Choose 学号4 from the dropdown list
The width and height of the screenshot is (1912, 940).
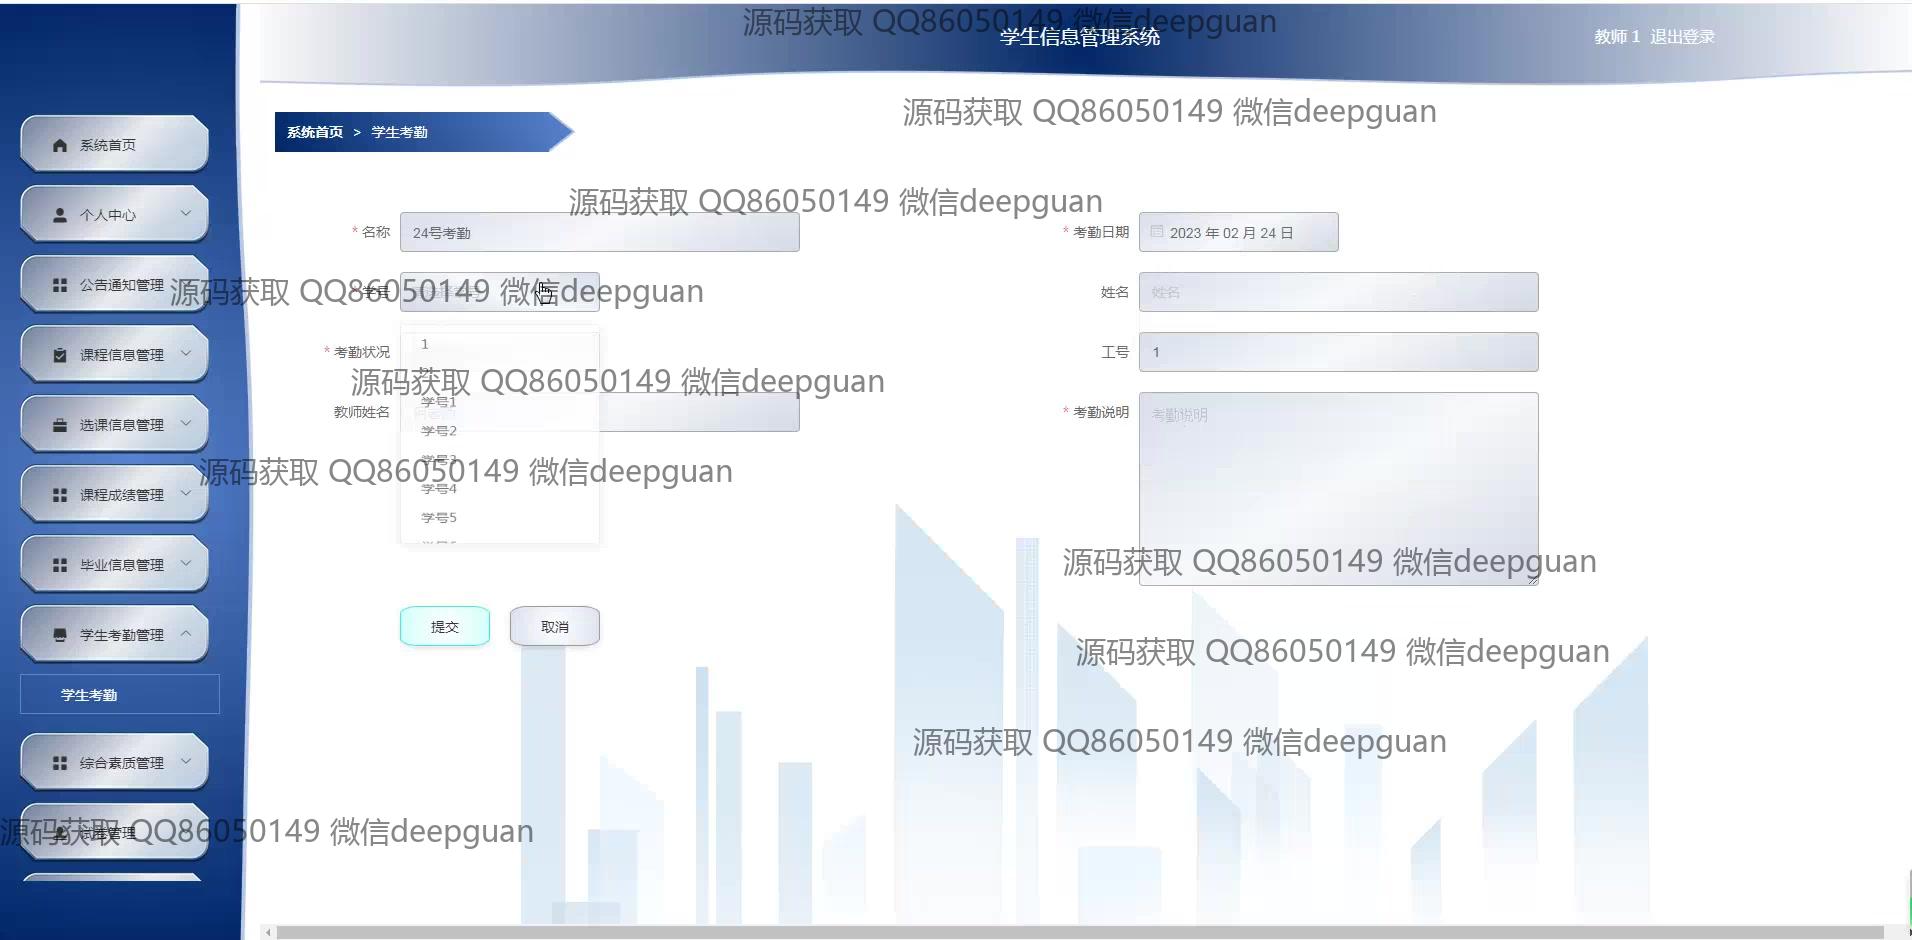tap(500, 489)
